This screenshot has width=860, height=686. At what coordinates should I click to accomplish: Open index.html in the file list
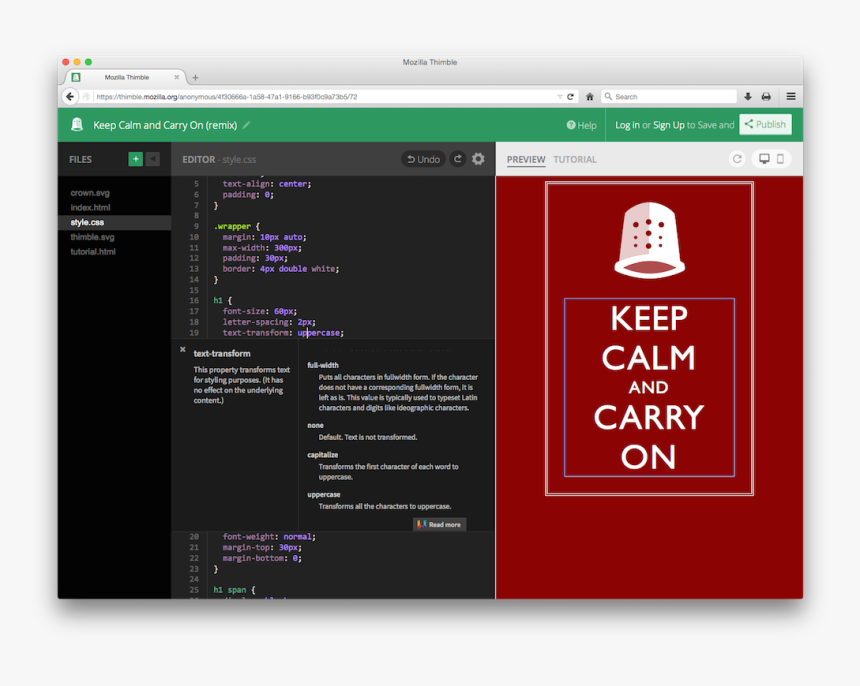point(90,207)
